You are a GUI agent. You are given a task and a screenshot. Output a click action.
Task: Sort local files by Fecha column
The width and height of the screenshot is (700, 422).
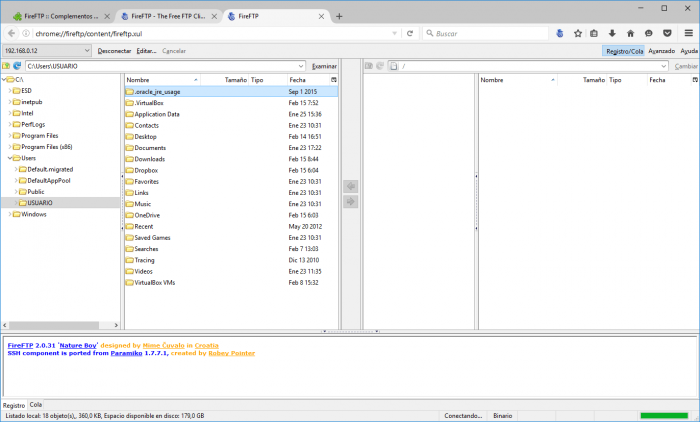tap(308, 80)
